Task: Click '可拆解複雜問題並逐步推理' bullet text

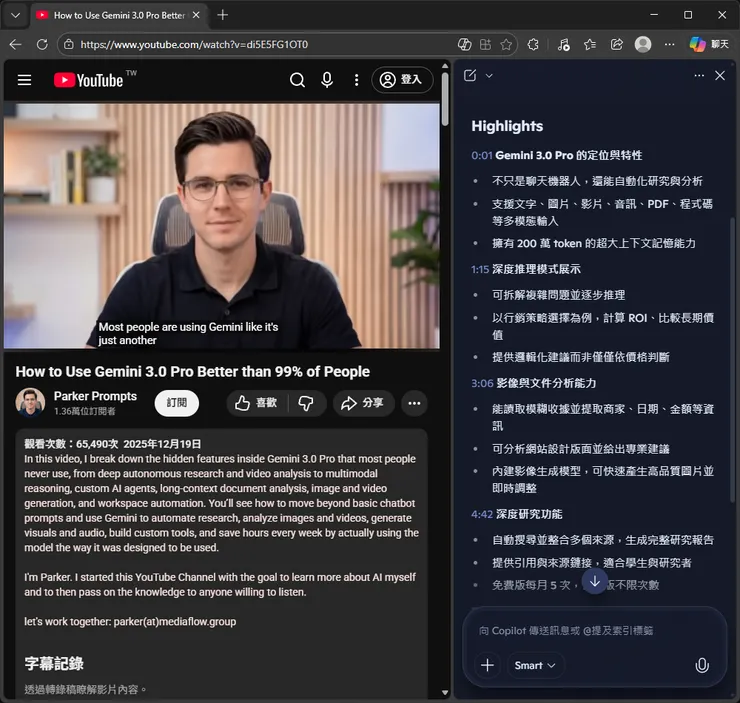Action: click(559, 295)
